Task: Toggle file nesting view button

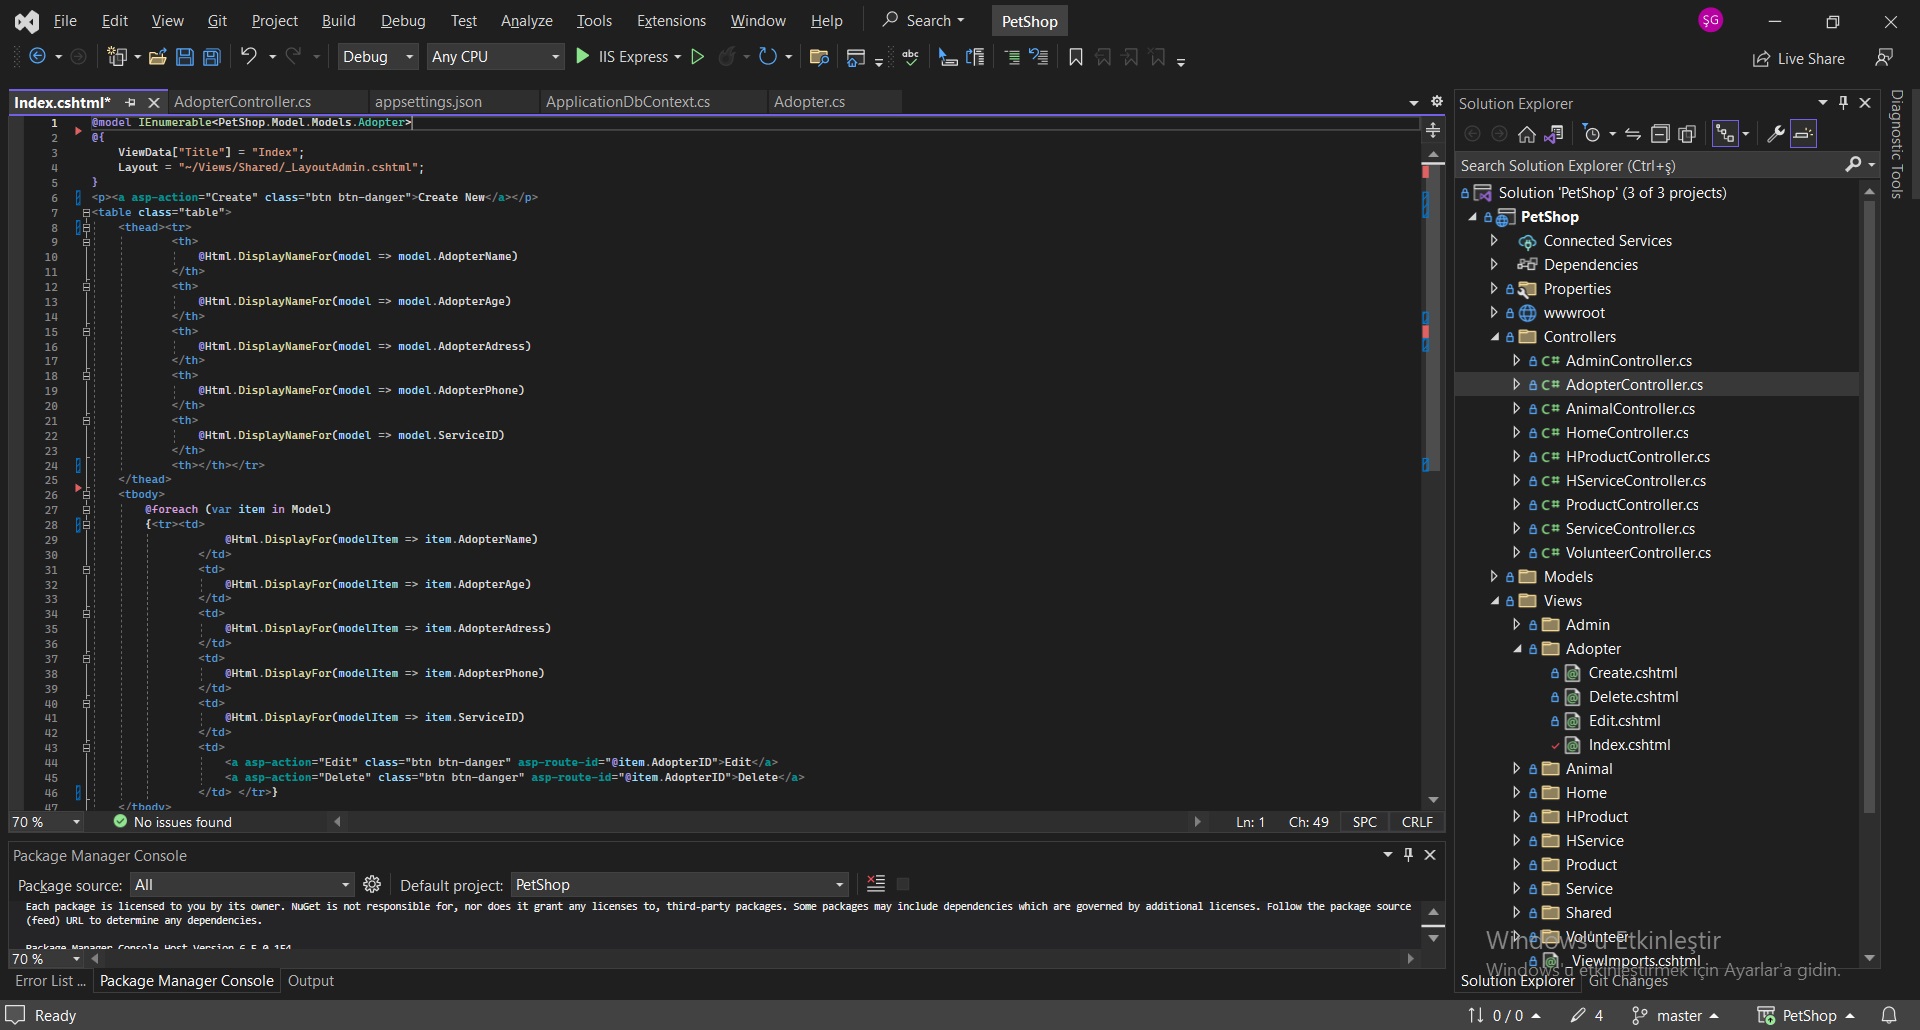Action: point(1725,134)
